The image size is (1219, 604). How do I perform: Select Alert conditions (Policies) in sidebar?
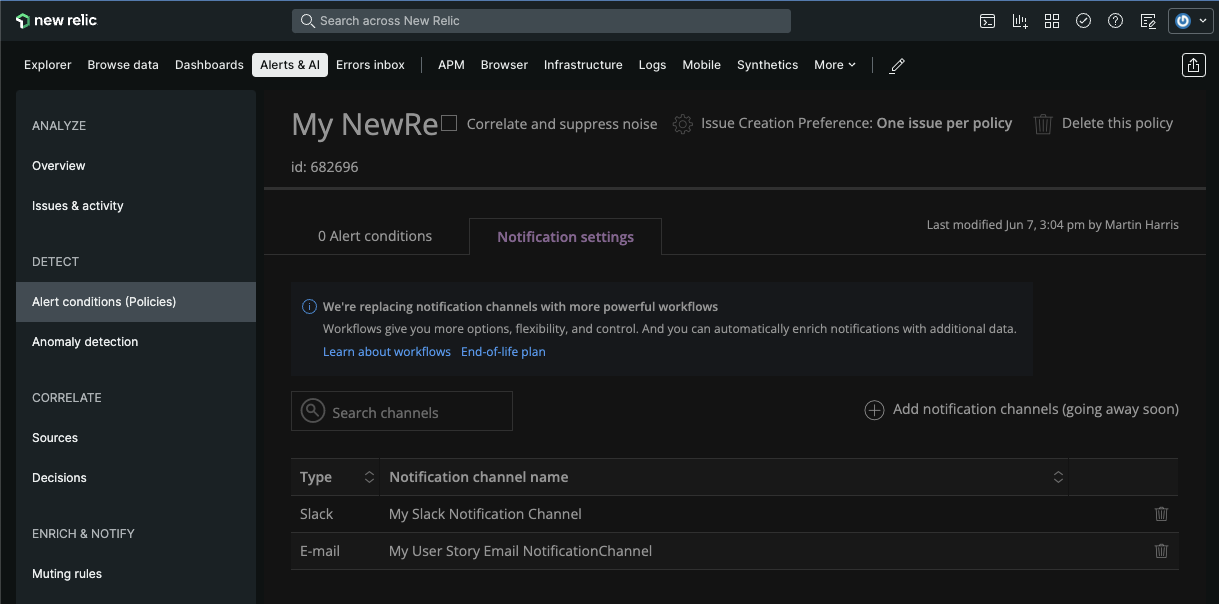coord(136,302)
